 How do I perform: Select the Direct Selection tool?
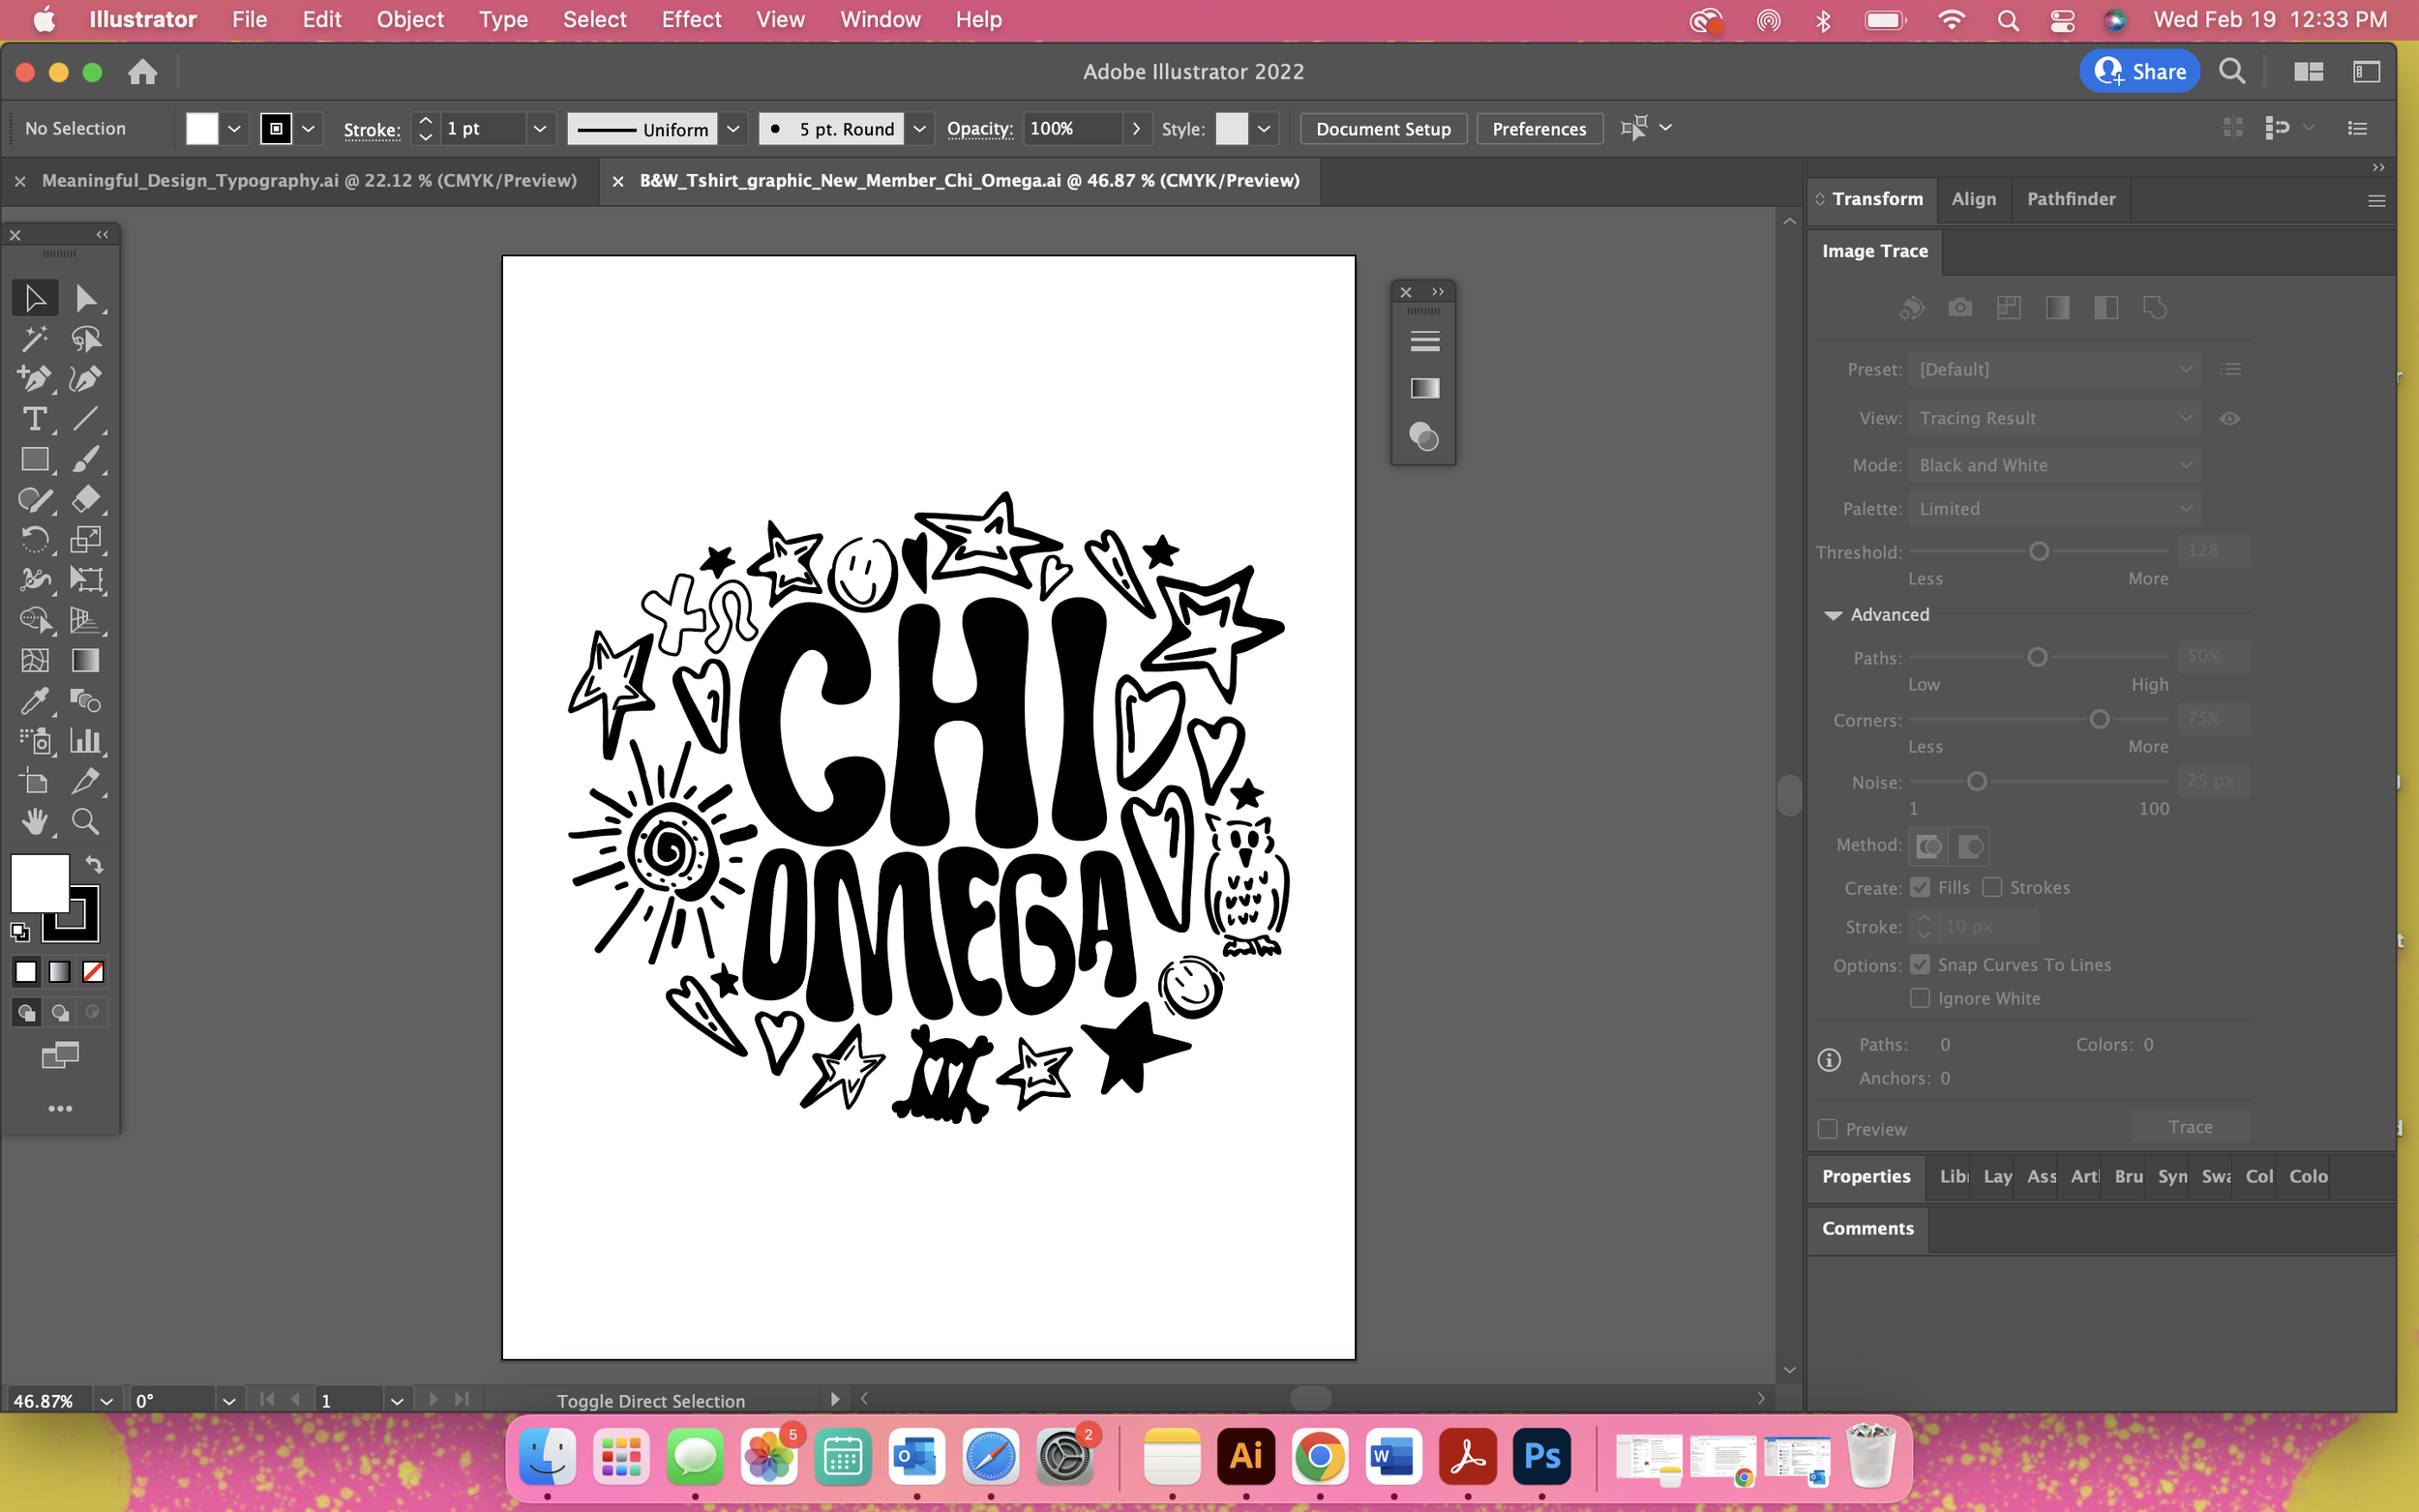85,298
